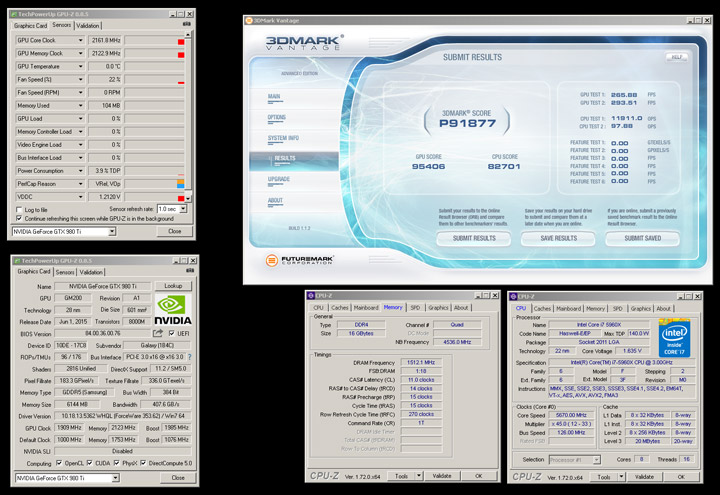
Task: Open the PerfCap Reason sensor dropdown
Action: tap(80, 184)
